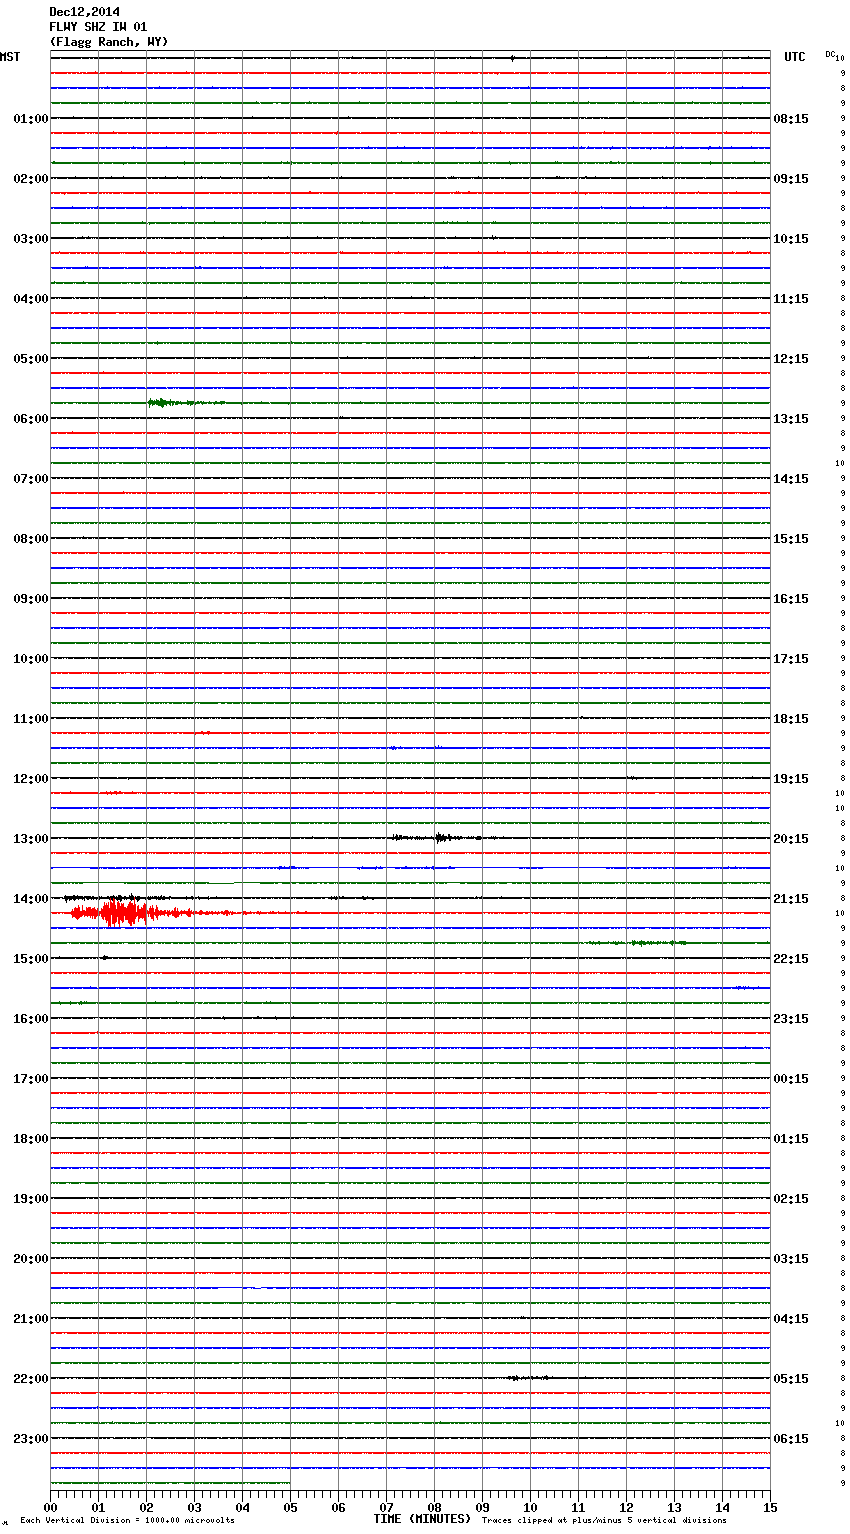
Task: Click the "13:00" MST time label
Action: pos(31,839)
